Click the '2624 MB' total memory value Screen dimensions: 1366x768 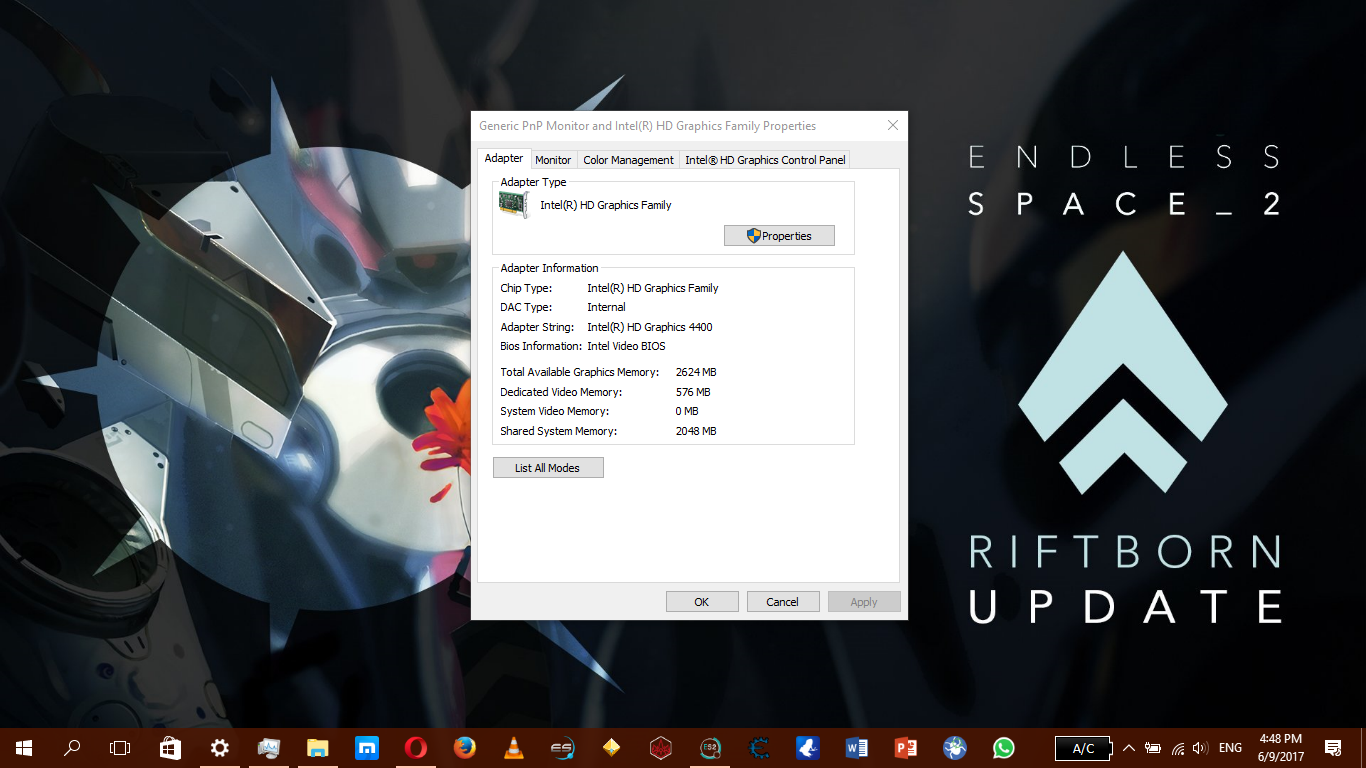pos(696,372)
